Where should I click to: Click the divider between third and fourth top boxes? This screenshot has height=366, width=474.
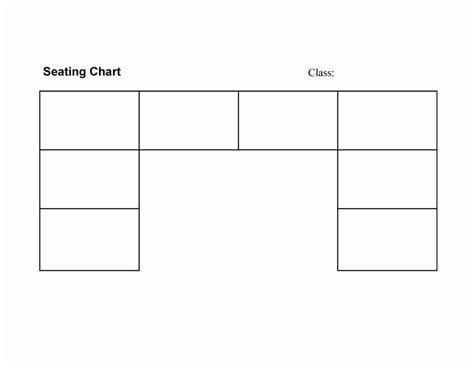pos(338,120)
